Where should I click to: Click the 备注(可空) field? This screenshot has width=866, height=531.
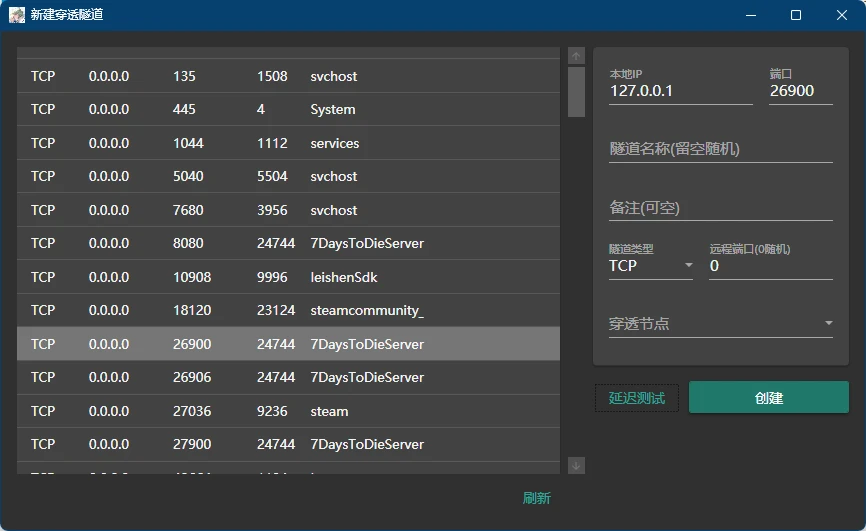721,208
